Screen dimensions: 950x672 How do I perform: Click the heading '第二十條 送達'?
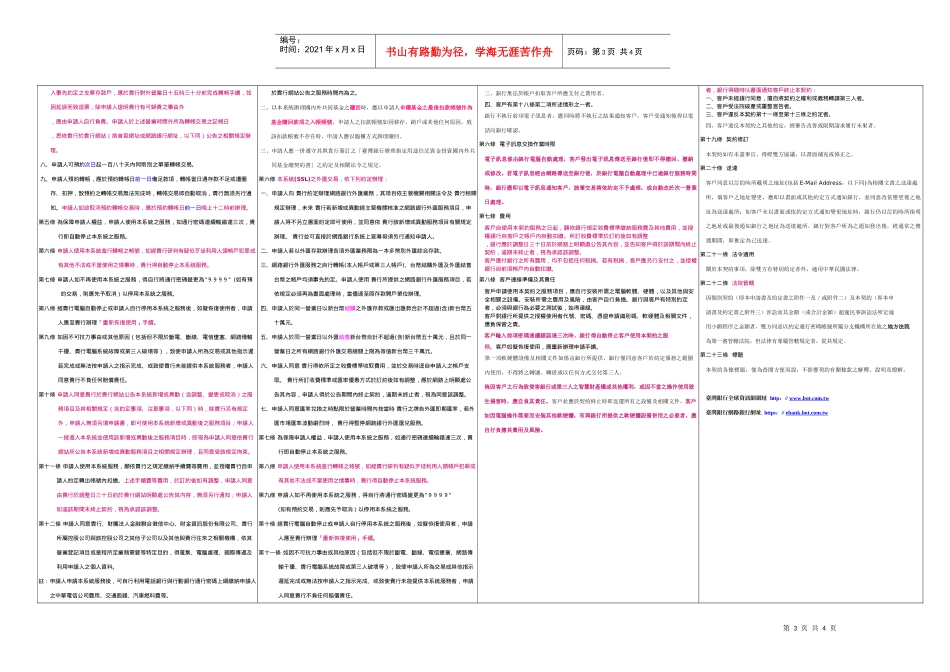pyautogui.click(x=719, y=168)
